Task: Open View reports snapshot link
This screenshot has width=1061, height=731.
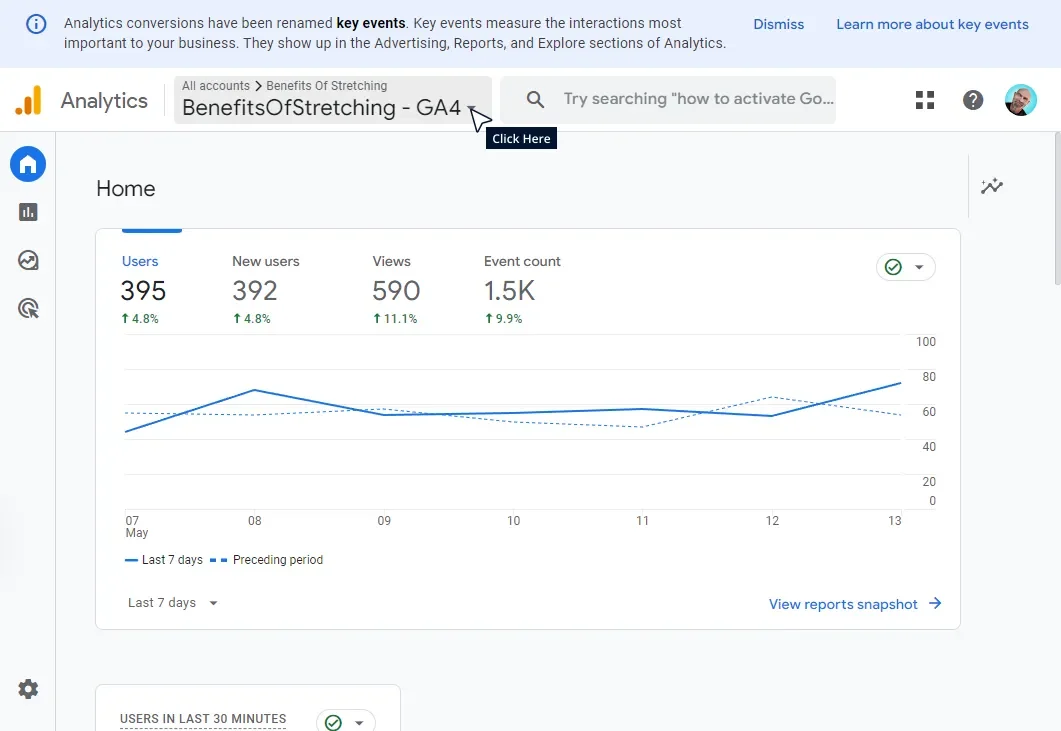Action: pos(843,604)
